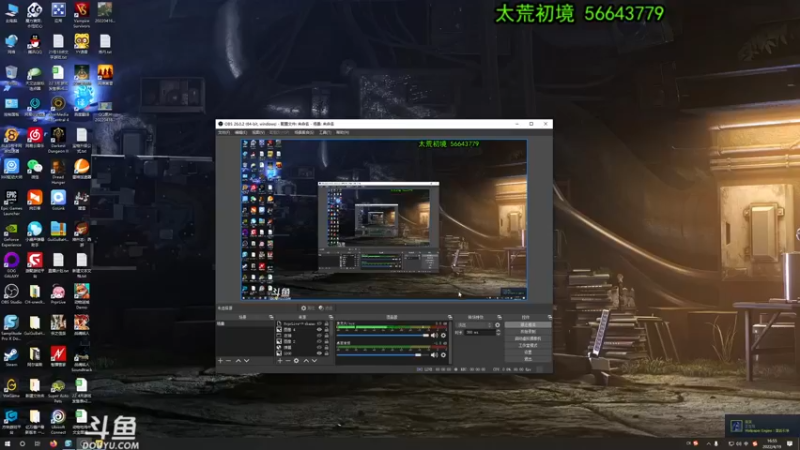The width and height of the screenshot is (800, 450).
Task: Open source properties via the Sources gear icon
Action: pyautogui.click(x=296, y=361)
